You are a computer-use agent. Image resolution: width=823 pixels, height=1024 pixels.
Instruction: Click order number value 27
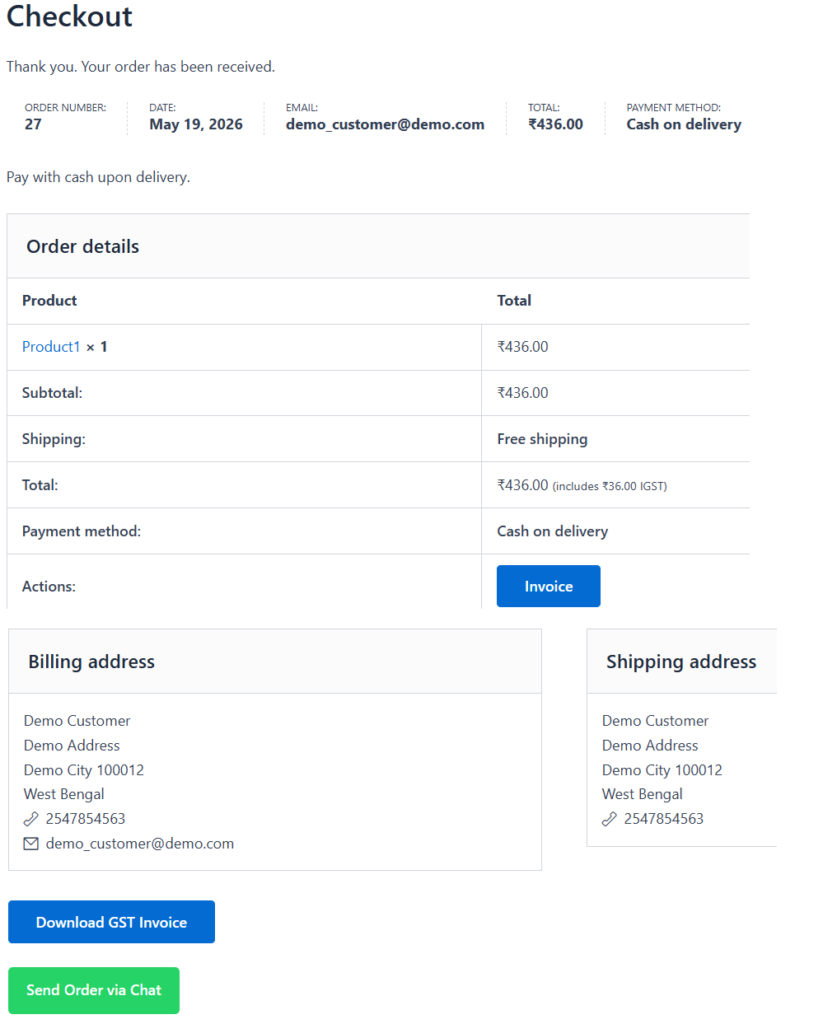(33, 124)
